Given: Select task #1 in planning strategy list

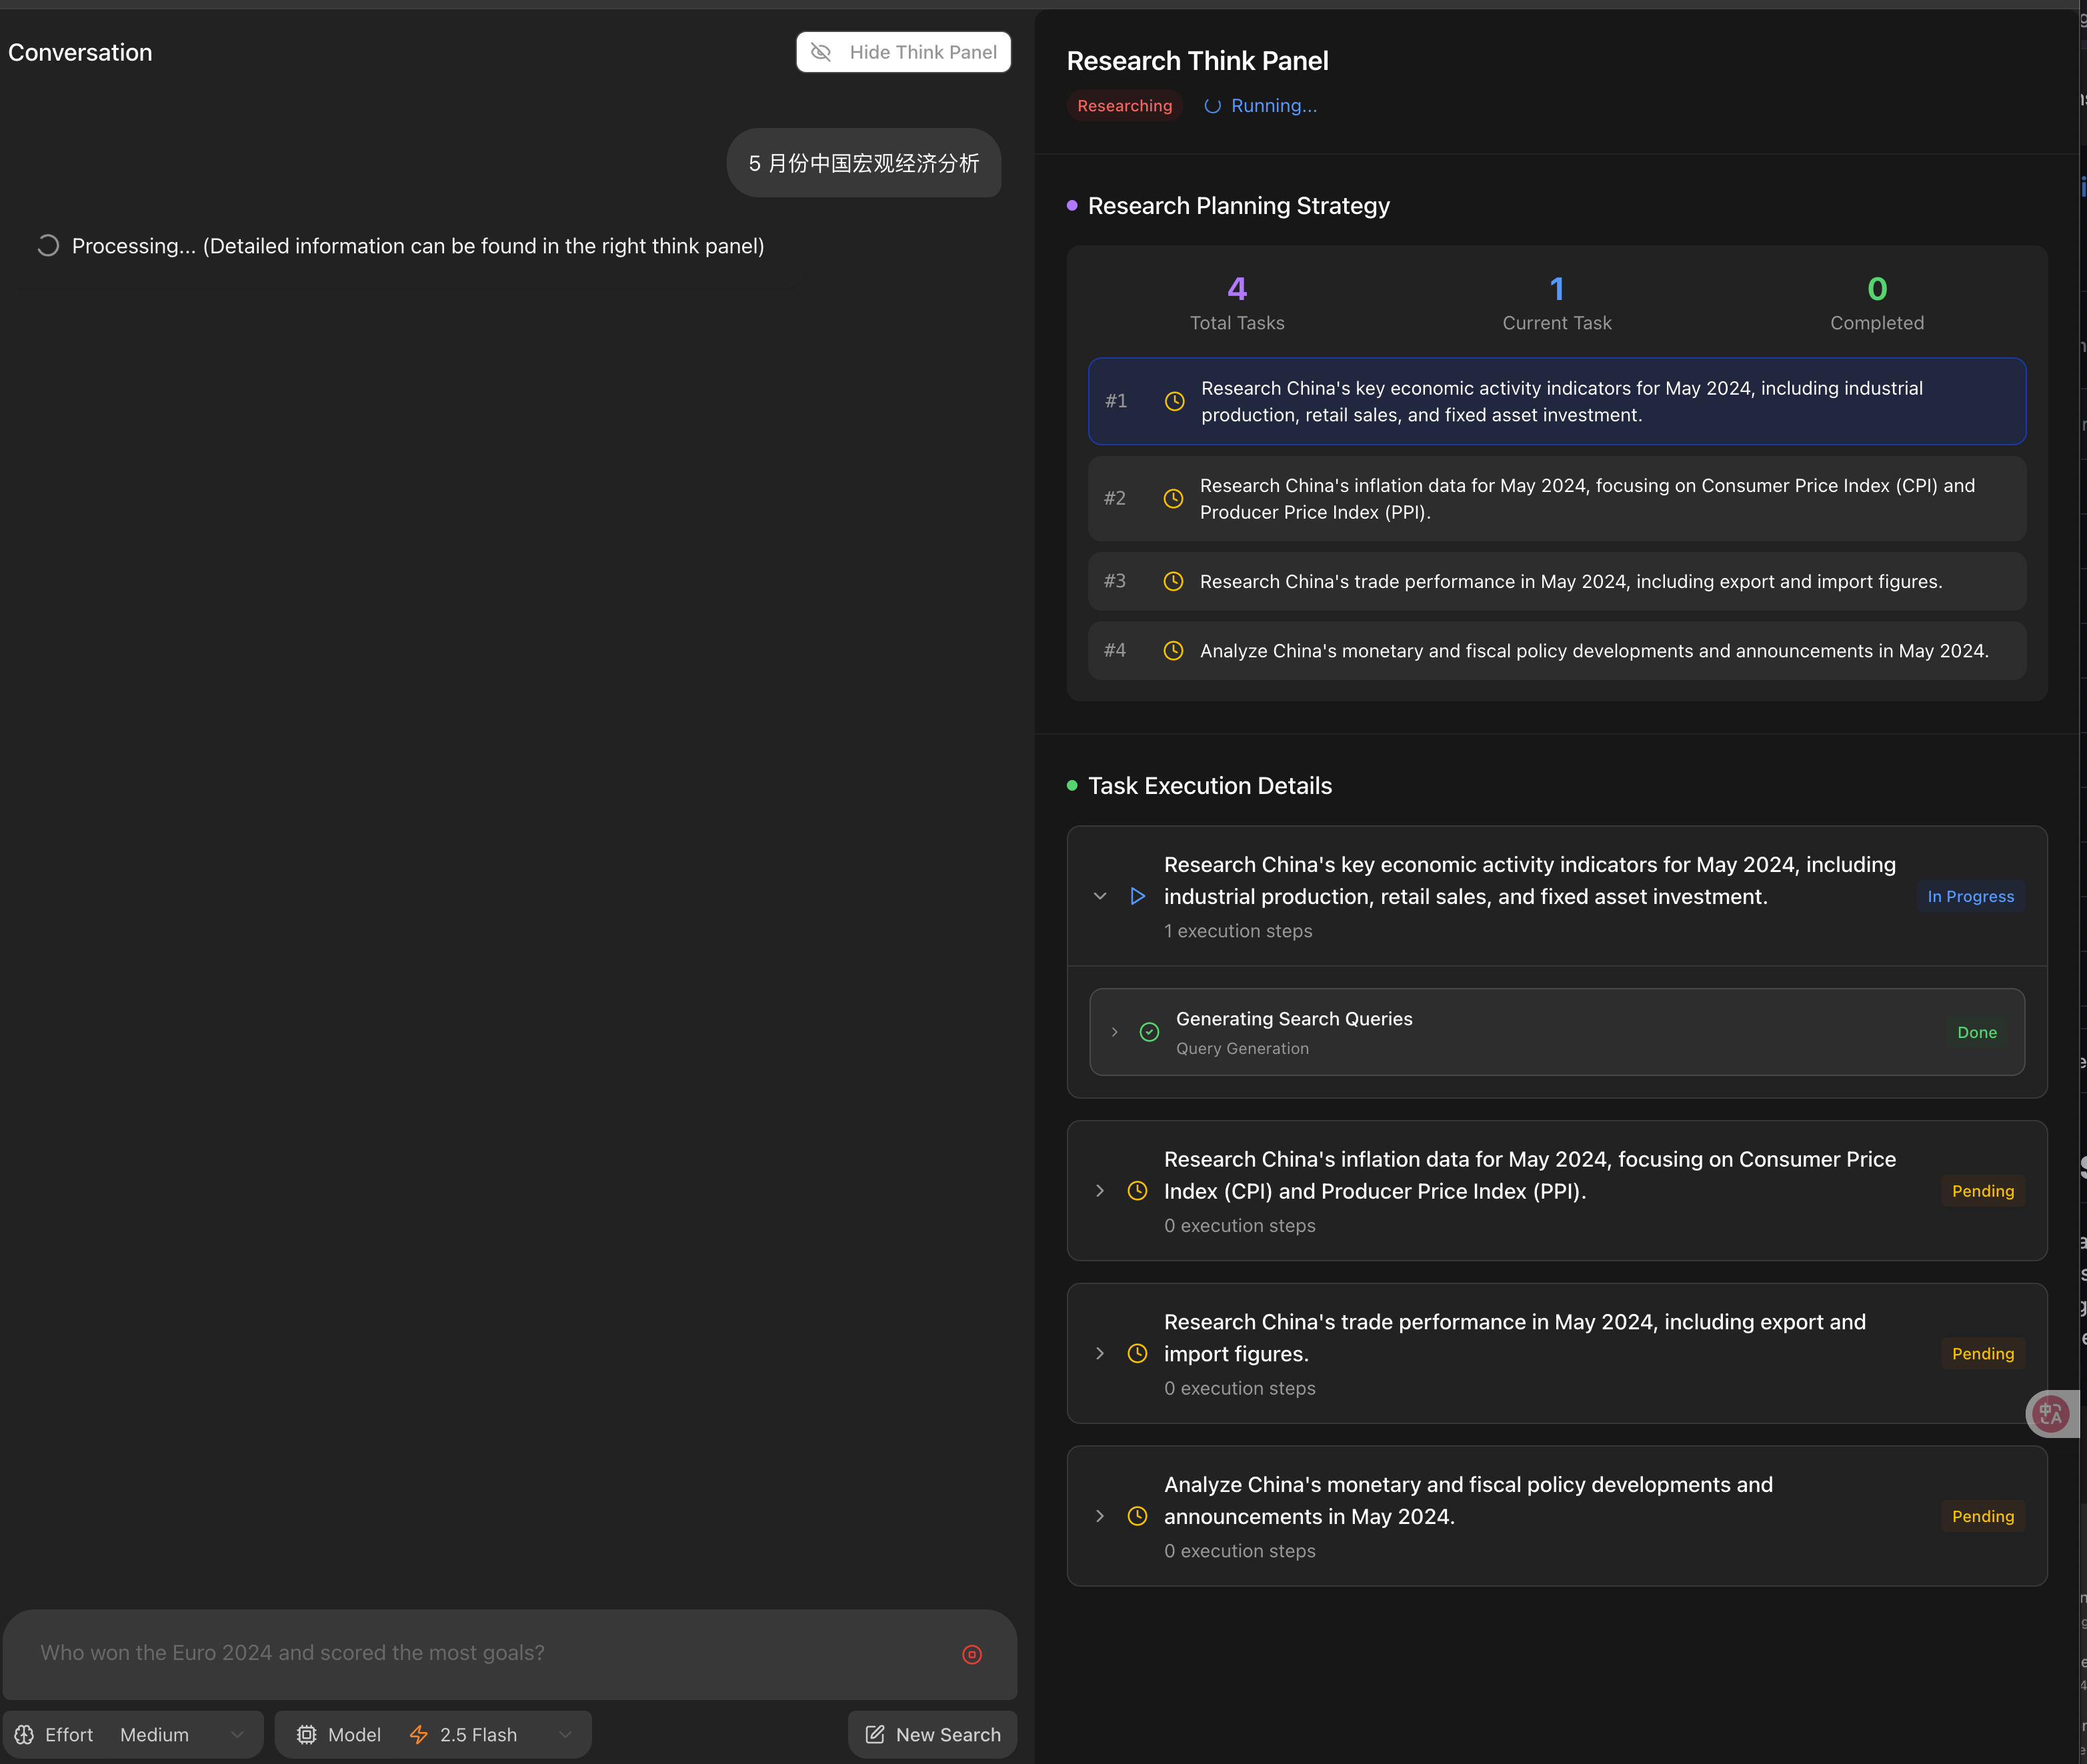Looking at the screenshot, I should [1556, 401].
